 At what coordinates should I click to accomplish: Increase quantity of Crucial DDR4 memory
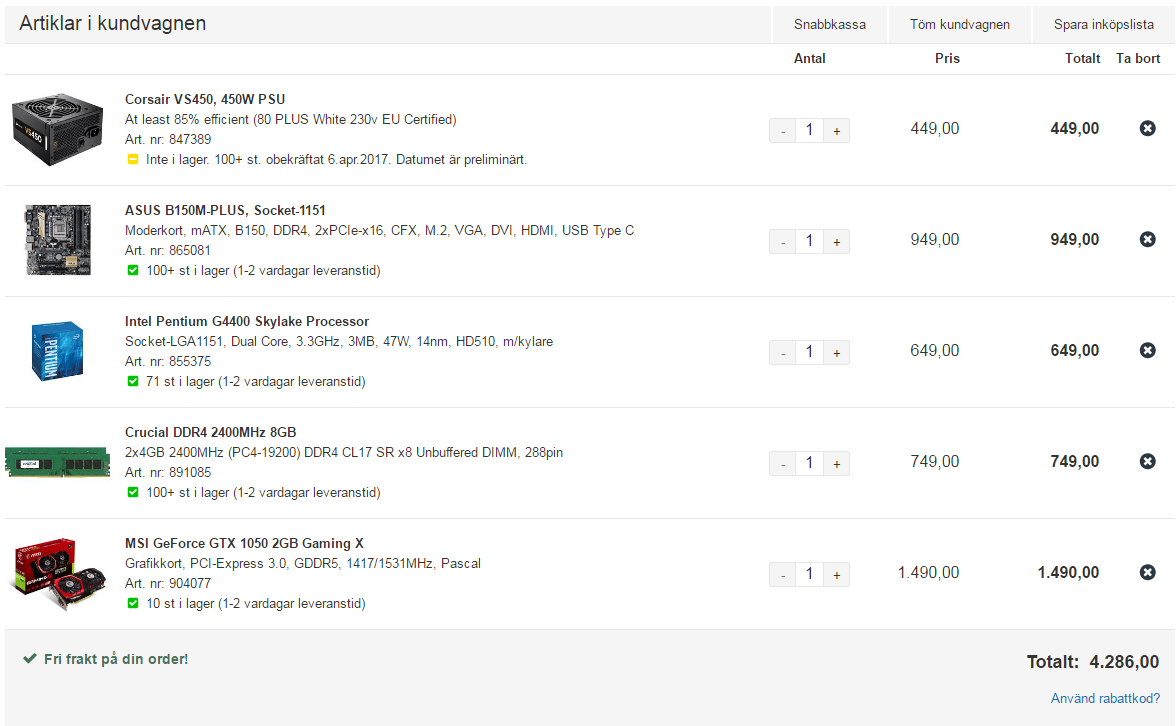pos(836,464)
